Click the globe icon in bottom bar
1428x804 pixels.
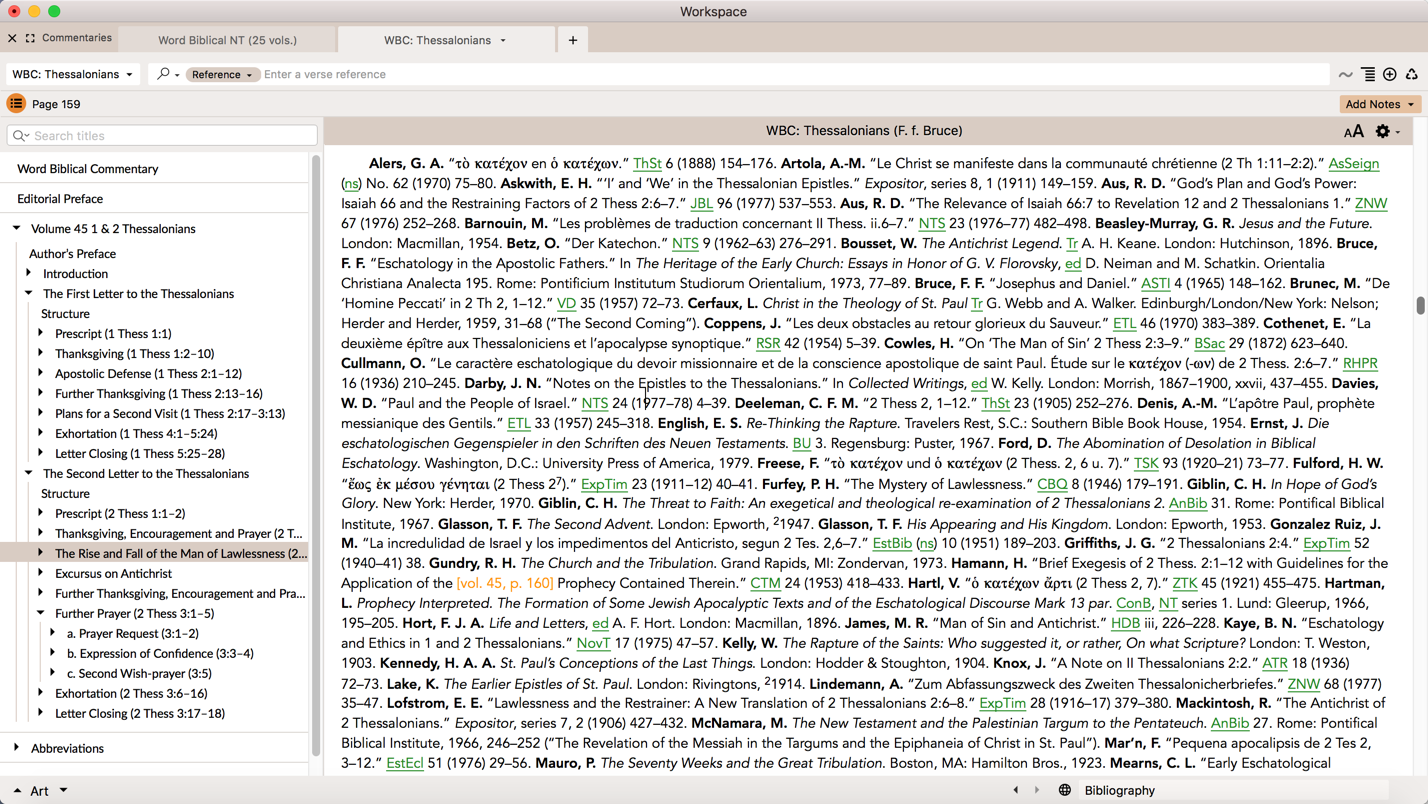pos(1065,790)
